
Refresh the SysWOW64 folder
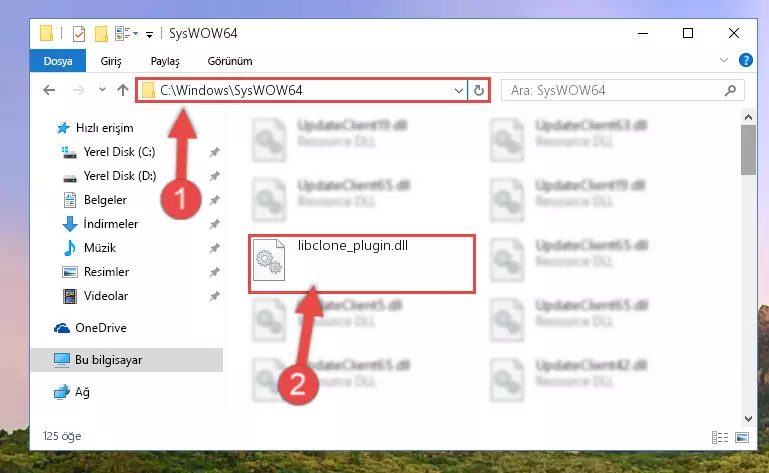[x=479, y=91]
